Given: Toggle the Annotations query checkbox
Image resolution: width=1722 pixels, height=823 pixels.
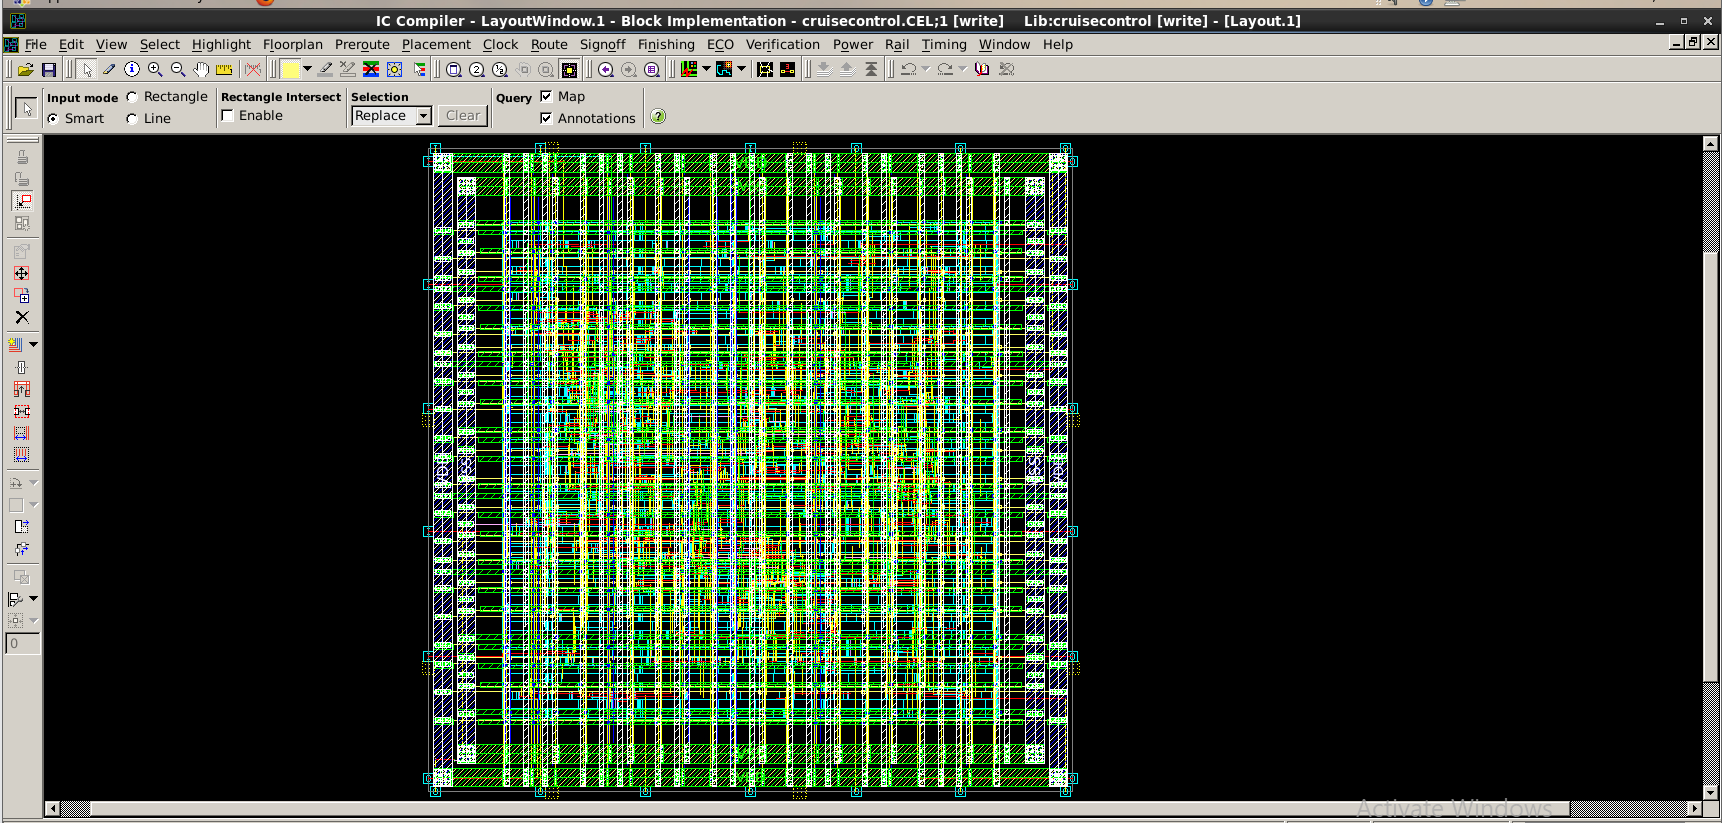Looking at the screenshot, I should [x=546, y=118].
